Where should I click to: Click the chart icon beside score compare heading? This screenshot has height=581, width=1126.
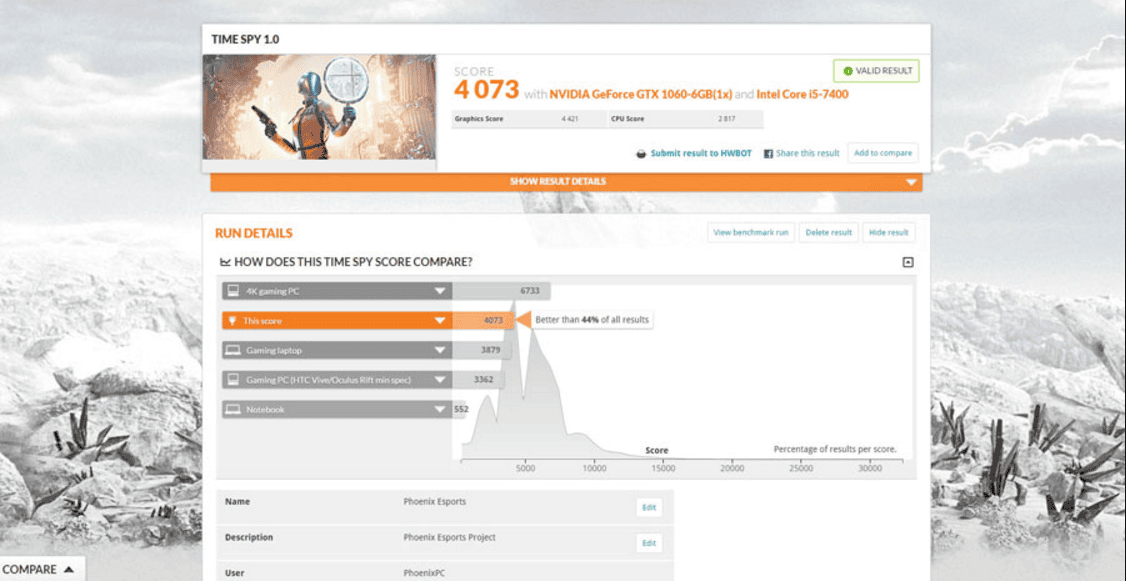[x=224, y=262]
